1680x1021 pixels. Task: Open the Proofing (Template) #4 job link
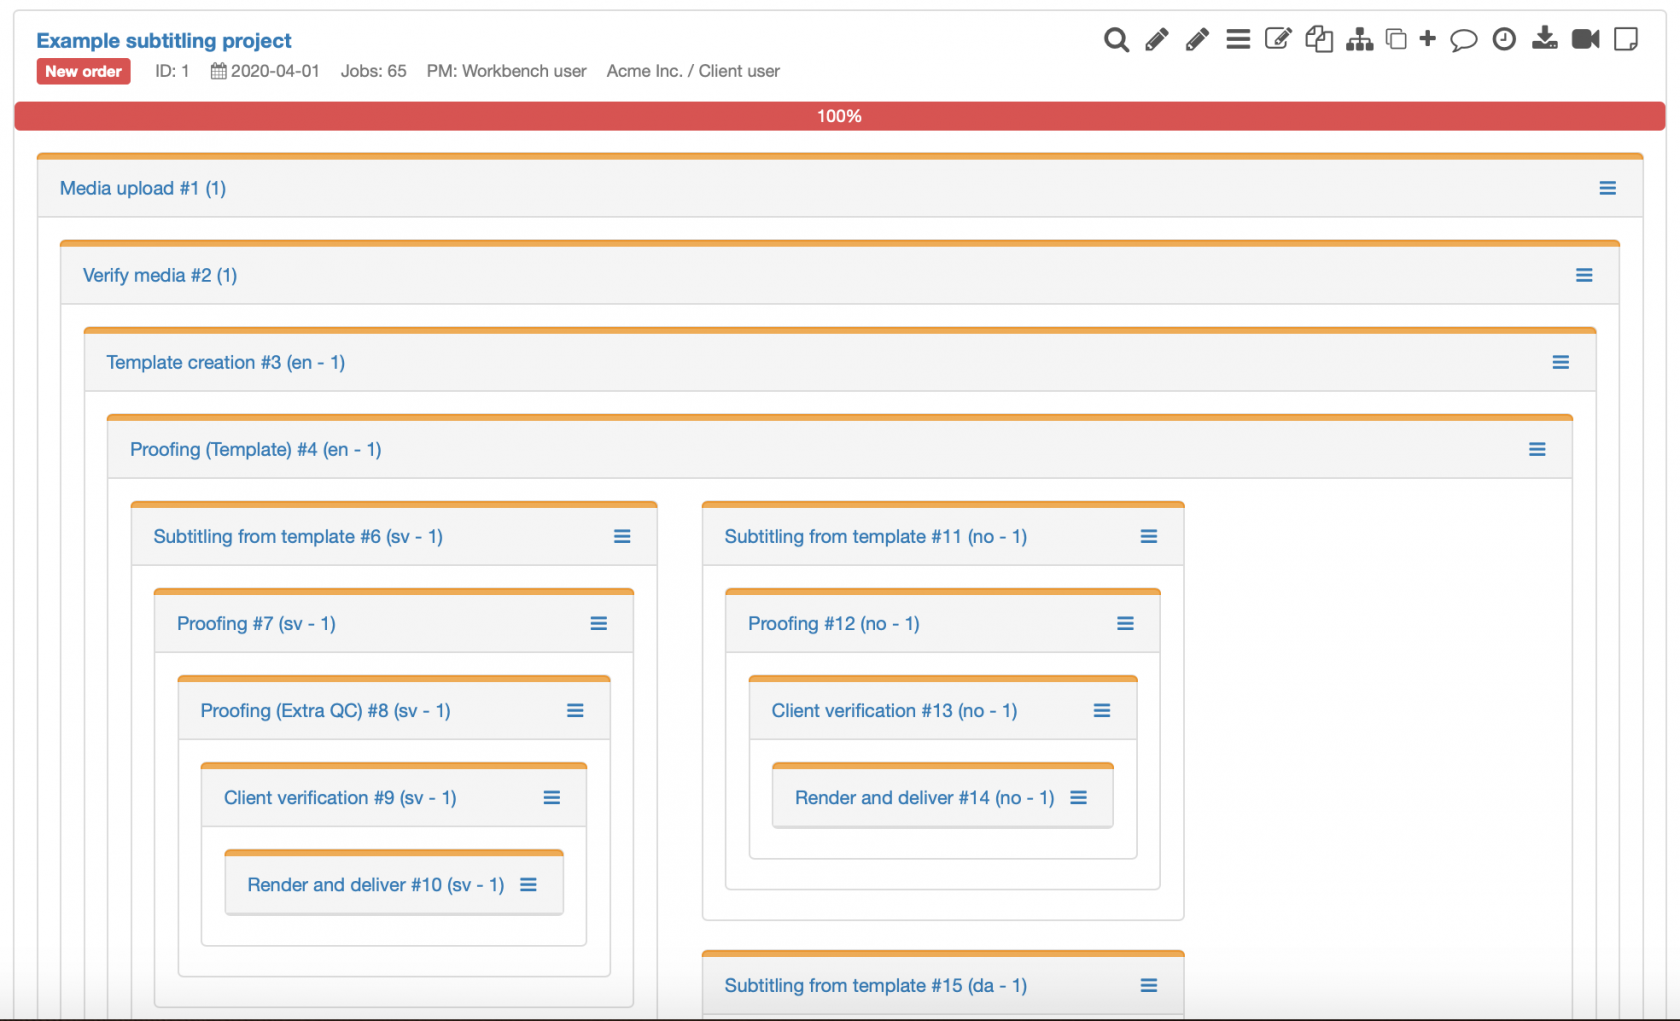(x=256, y=449)
